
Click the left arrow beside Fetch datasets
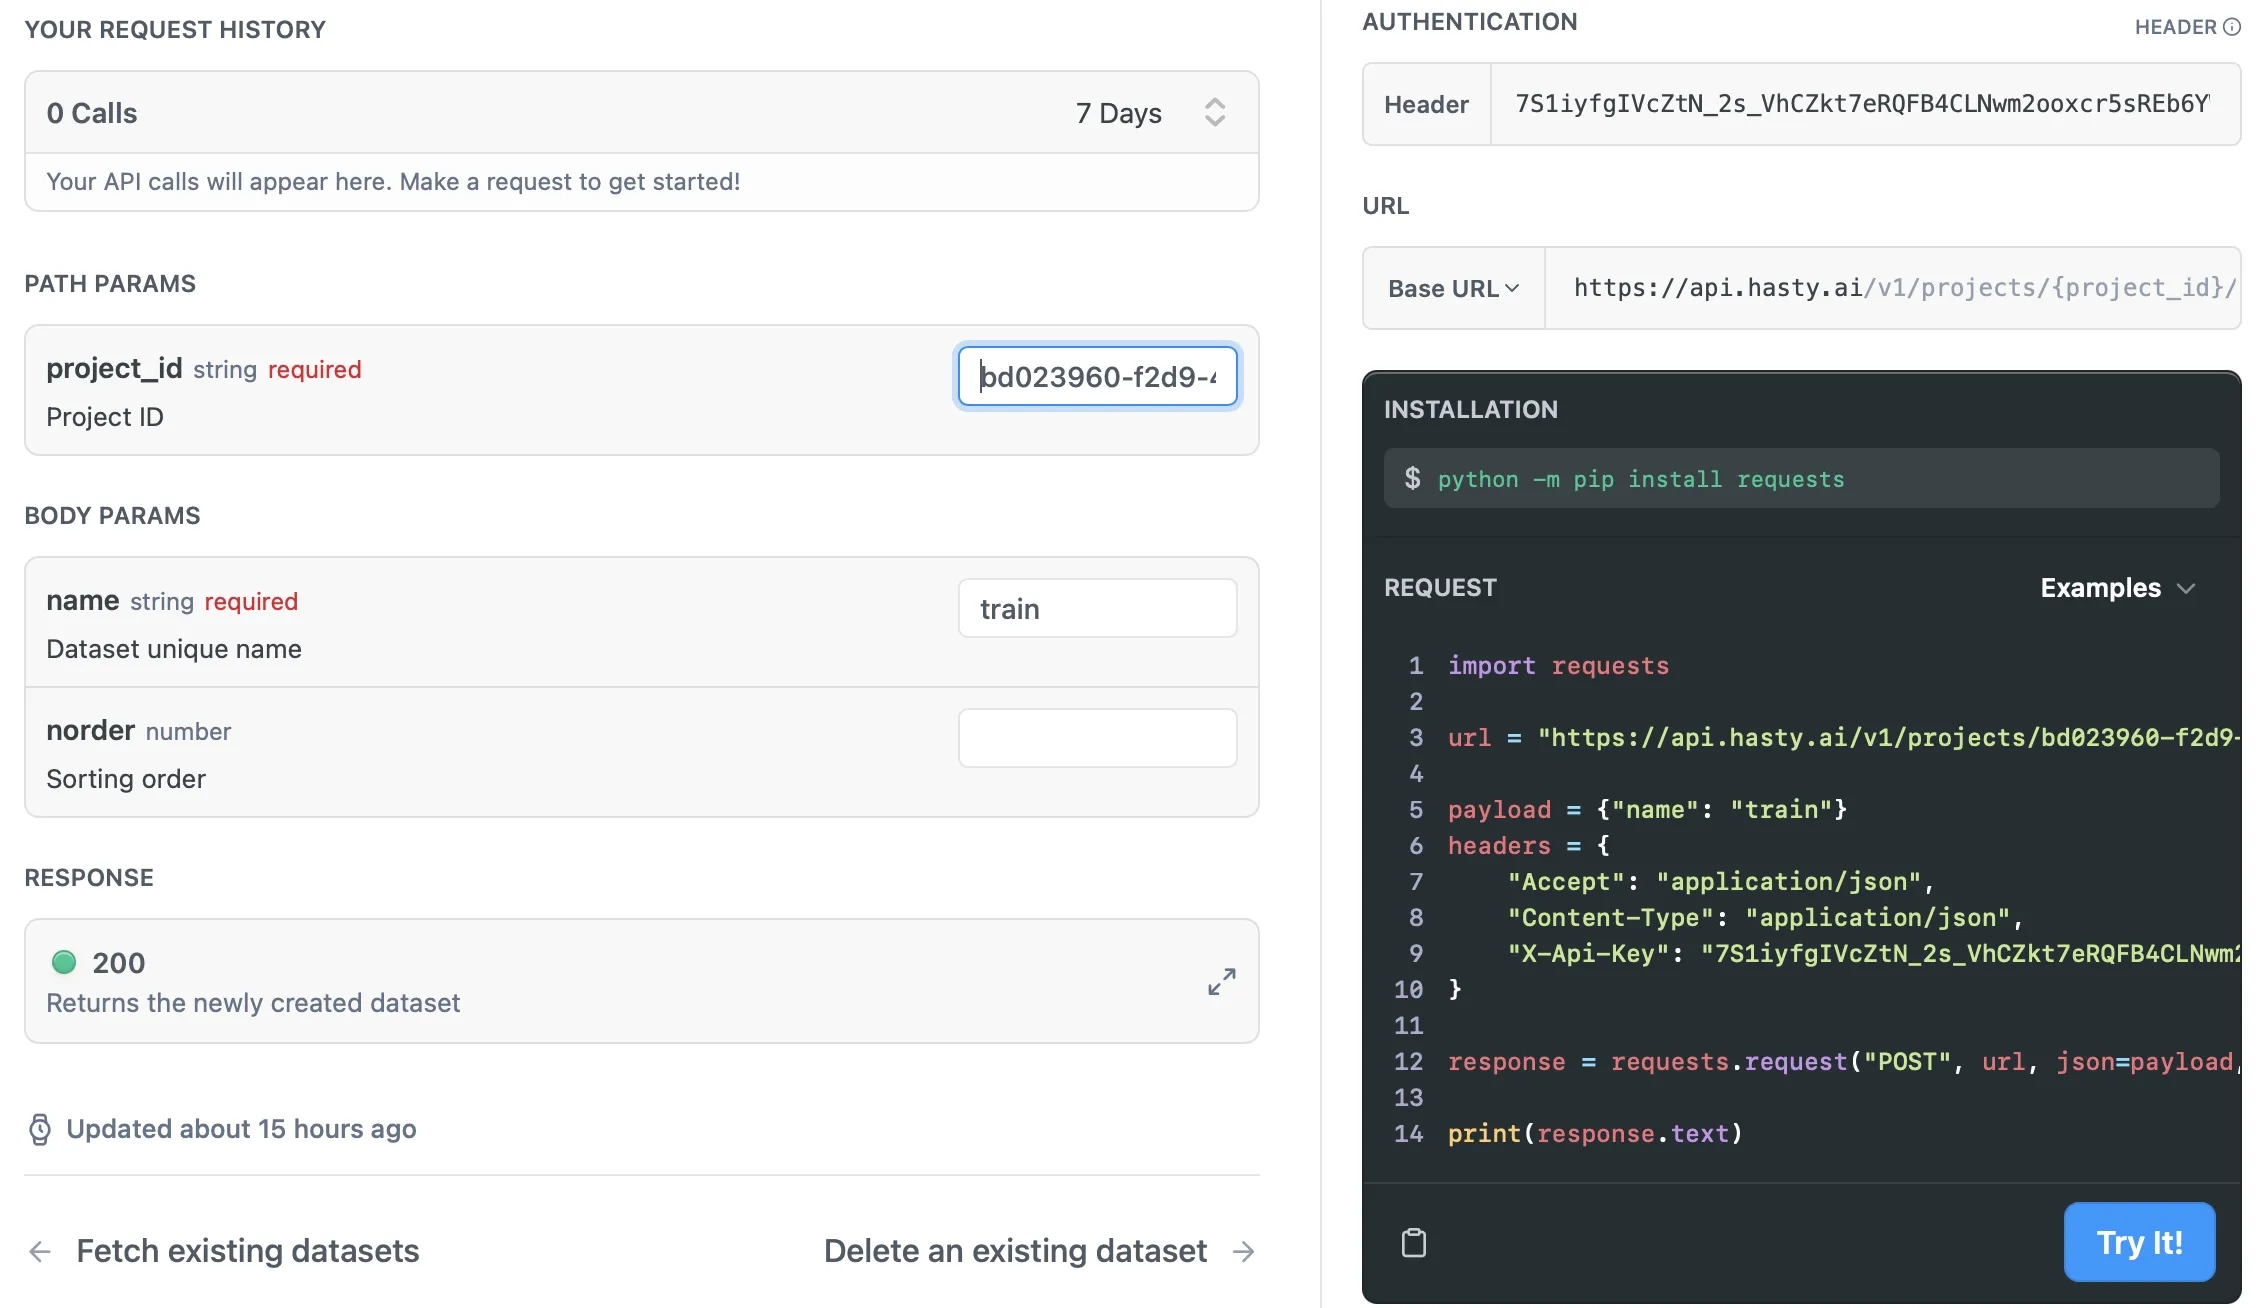[x=40, y=1252]
